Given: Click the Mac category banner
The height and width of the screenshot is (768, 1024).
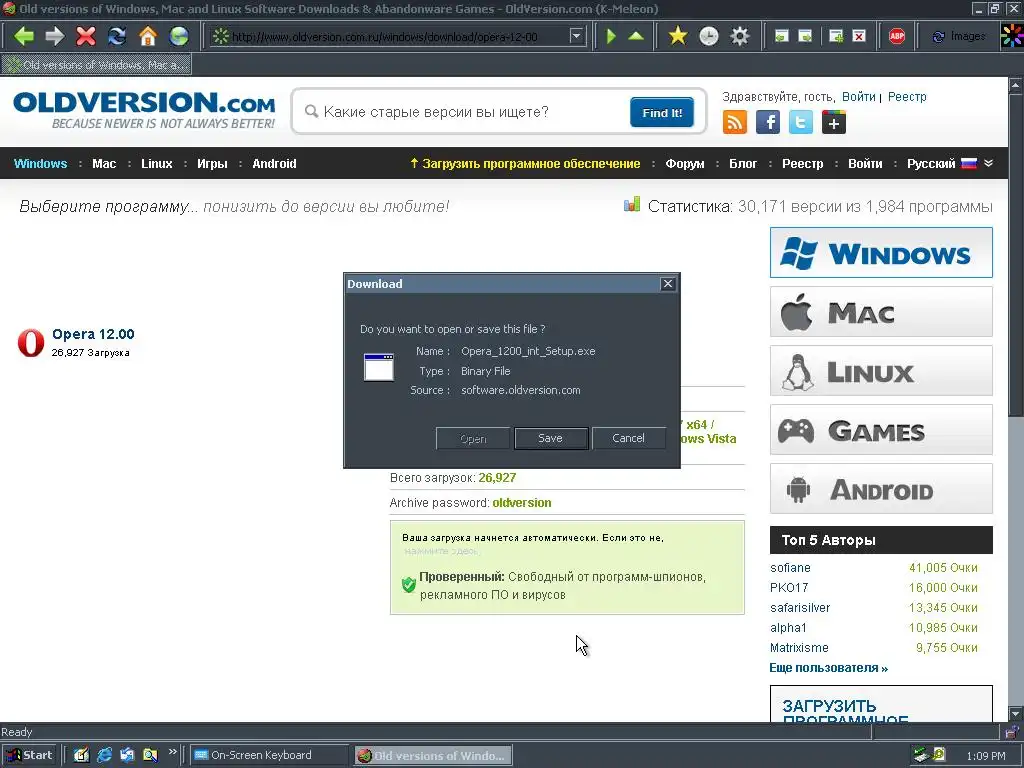Looking at the screenshot, I should pos(881,312).
